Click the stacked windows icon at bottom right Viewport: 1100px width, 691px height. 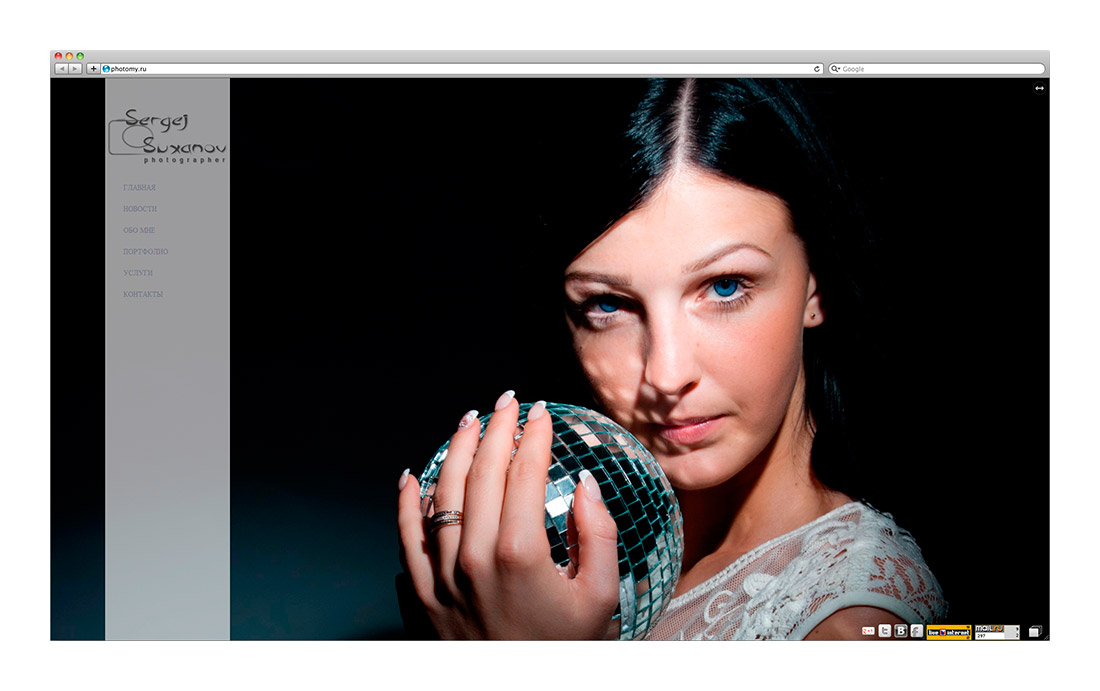tap(1035, 631)
